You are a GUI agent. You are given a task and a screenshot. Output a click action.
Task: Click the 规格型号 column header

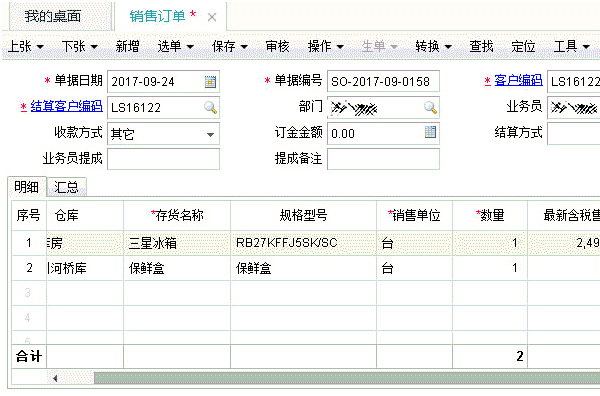coord(303,215)
